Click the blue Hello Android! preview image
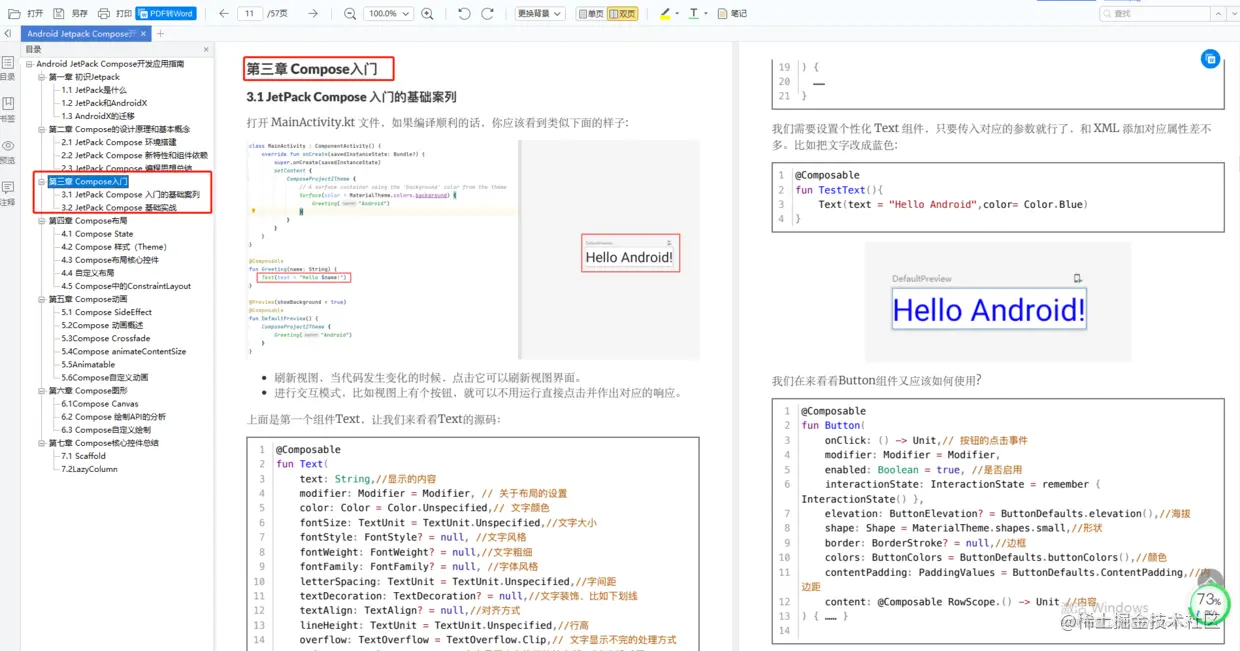This screenshot has height=651, width=1240. tap(989, 309)
